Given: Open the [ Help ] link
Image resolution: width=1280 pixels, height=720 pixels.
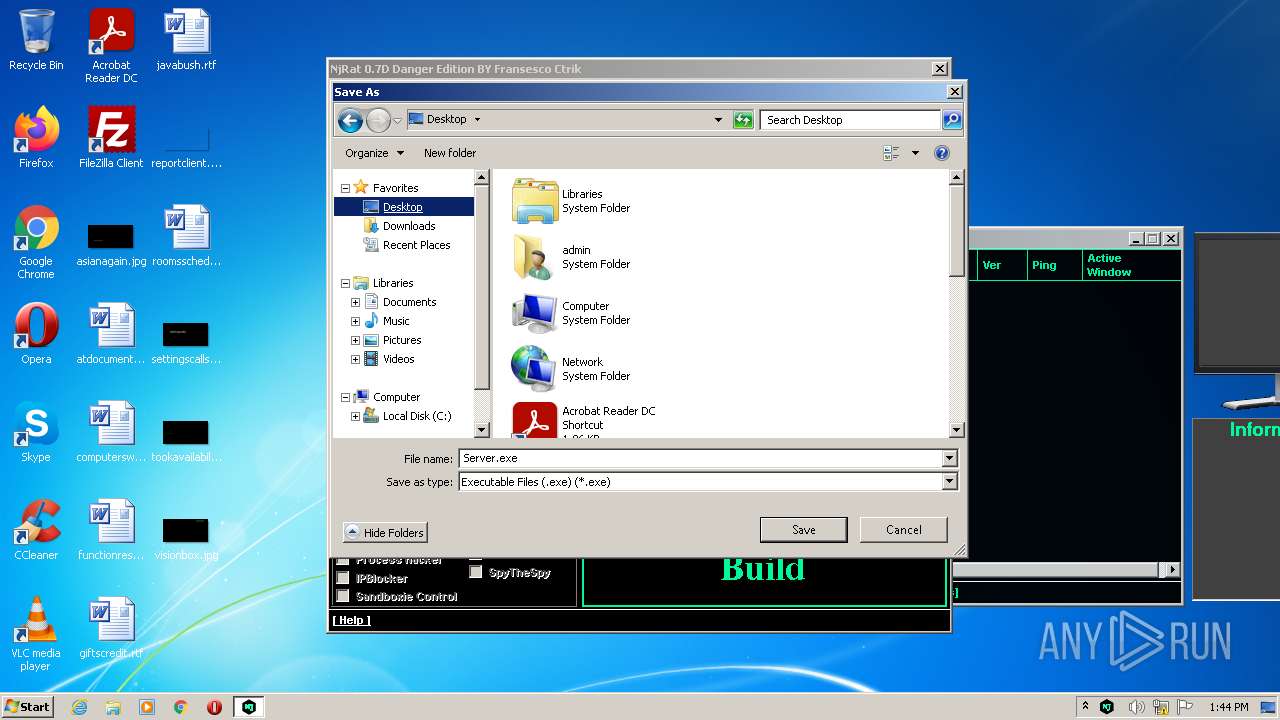Looking at the screenshot, I should (351, 620).
